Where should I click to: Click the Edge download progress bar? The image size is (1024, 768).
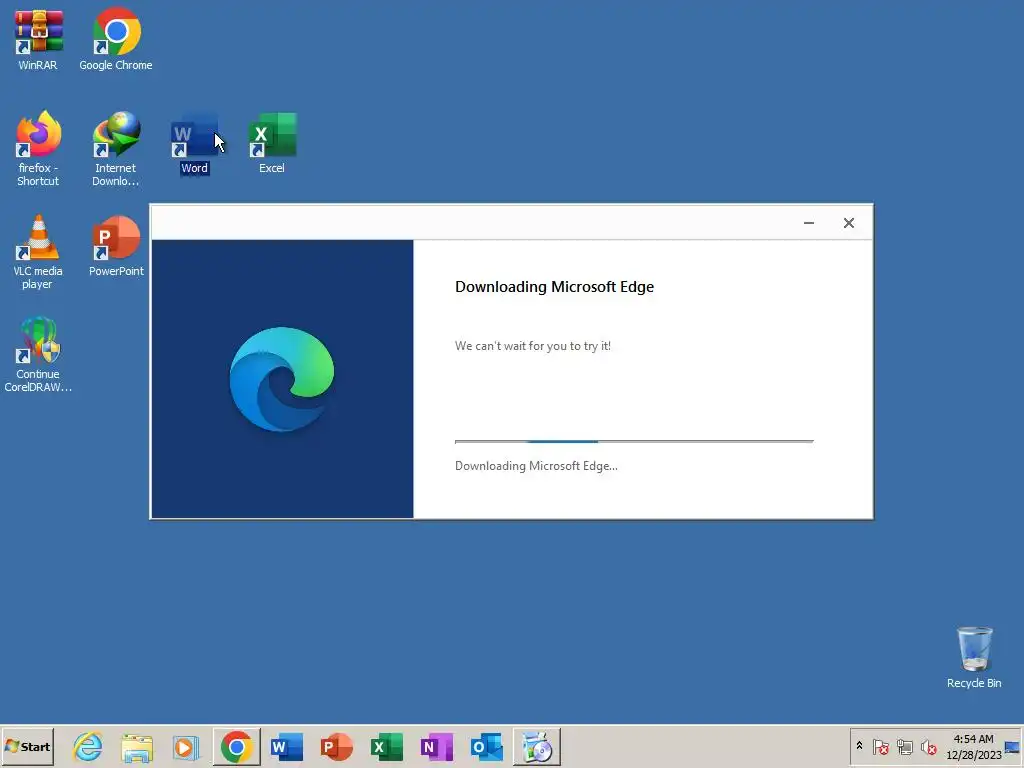click(634, 441)
